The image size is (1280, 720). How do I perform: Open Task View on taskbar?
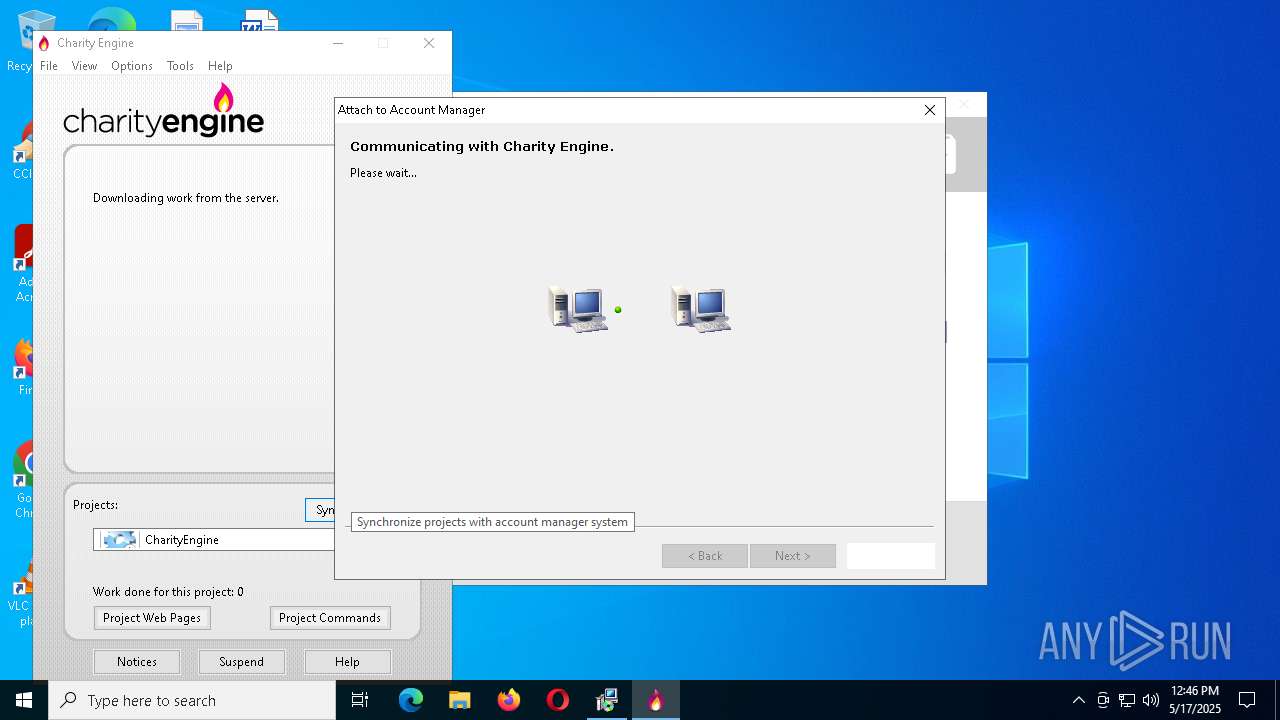pos(360,700)
